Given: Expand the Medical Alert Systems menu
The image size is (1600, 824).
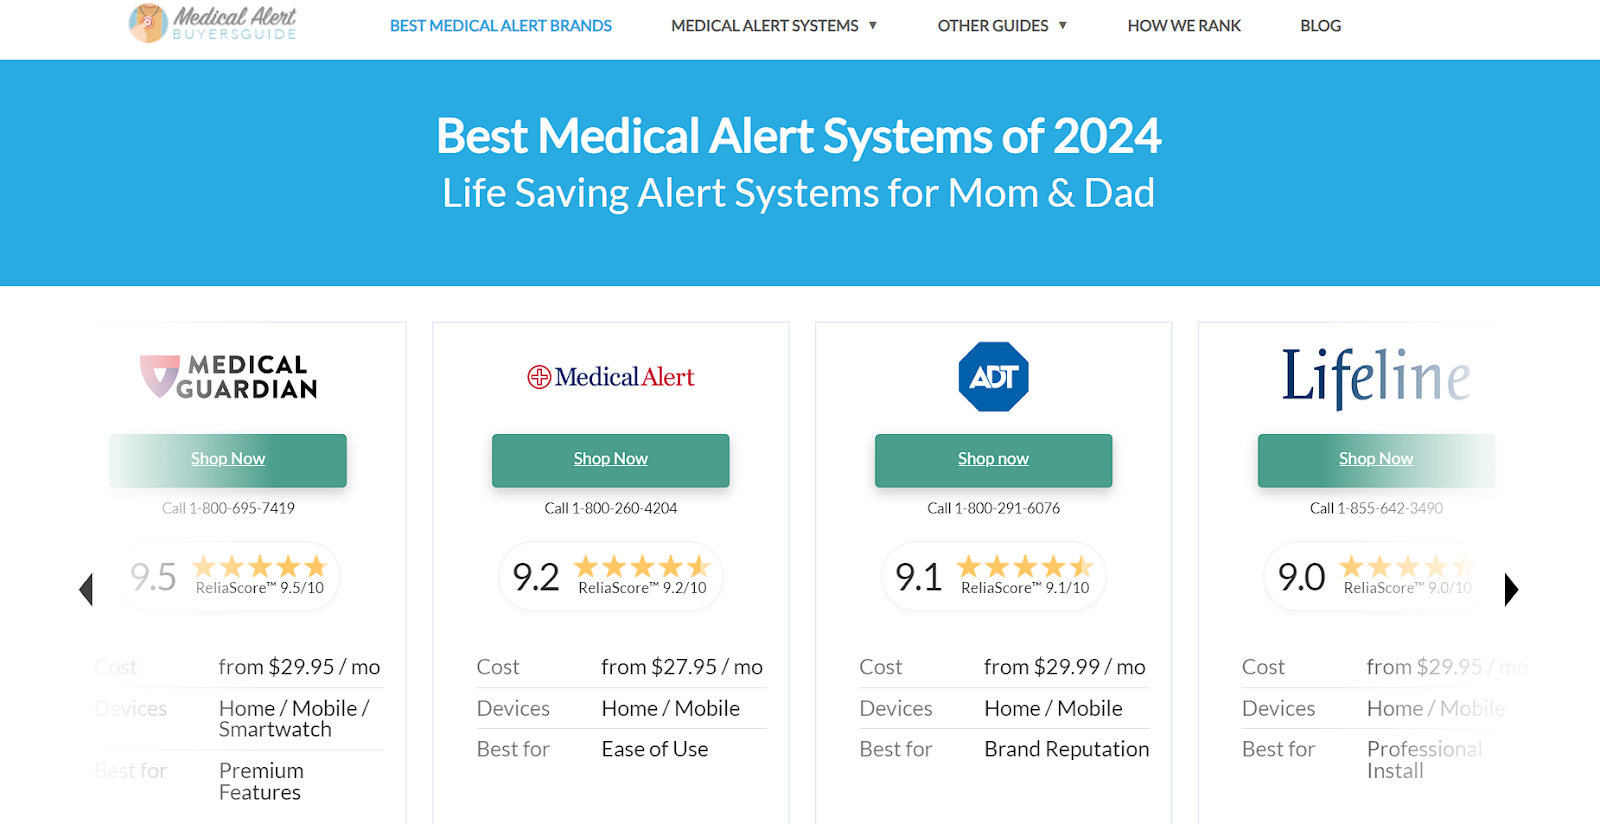Looking at the screenshot, I should tap(774, 26).
